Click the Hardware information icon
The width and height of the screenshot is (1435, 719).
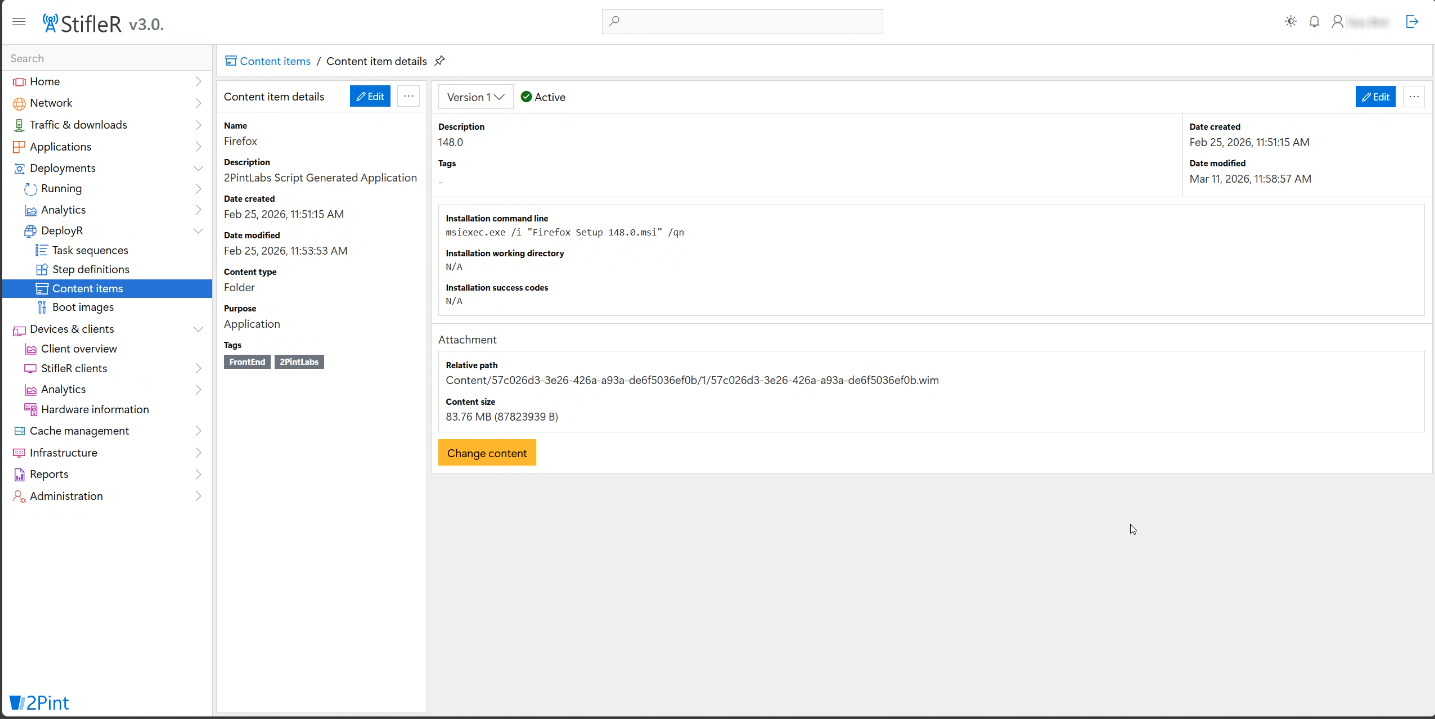[31, 409]
